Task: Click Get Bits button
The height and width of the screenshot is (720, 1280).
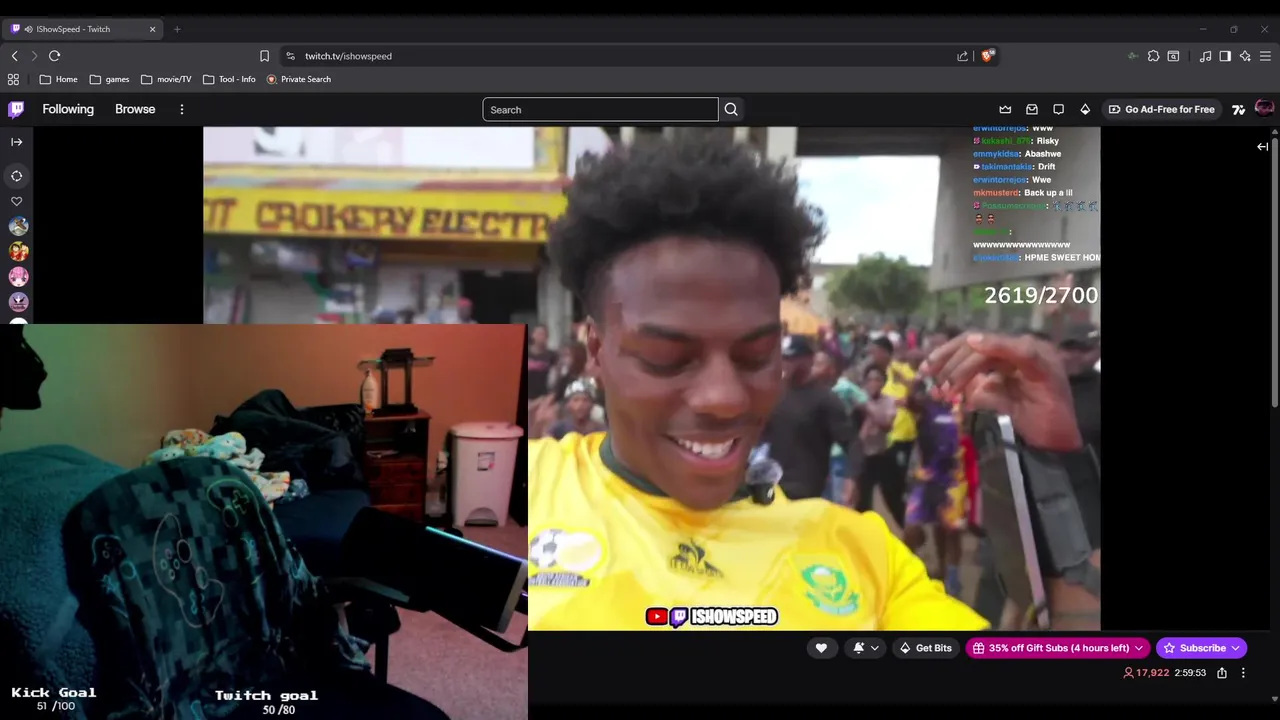Action: (x=925, y=648)
